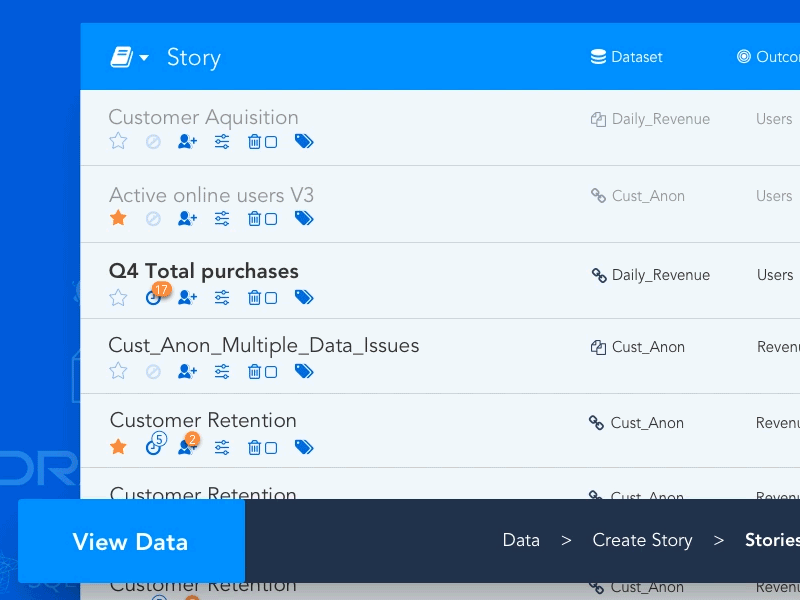The height and width of the screenshot is (600, 800).
Task: Click Cust_Anon dataset in first Customer Retention row
Action: tap(647, 423)
